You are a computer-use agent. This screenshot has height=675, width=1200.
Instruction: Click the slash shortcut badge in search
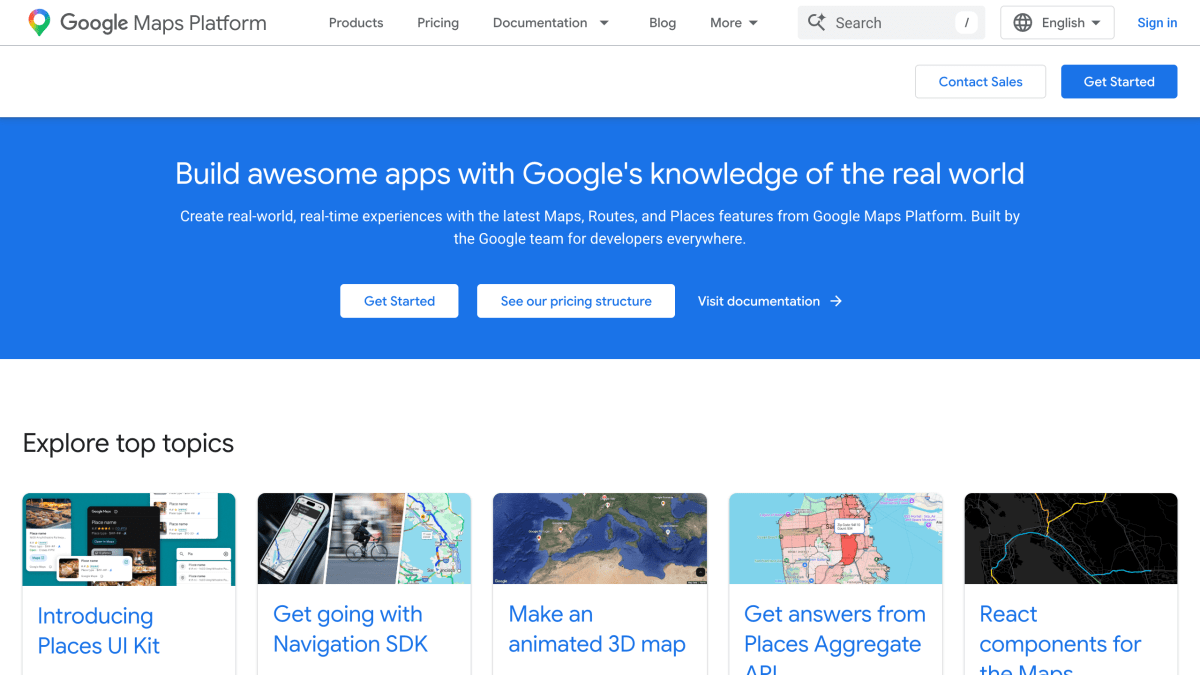pos(966,22)
